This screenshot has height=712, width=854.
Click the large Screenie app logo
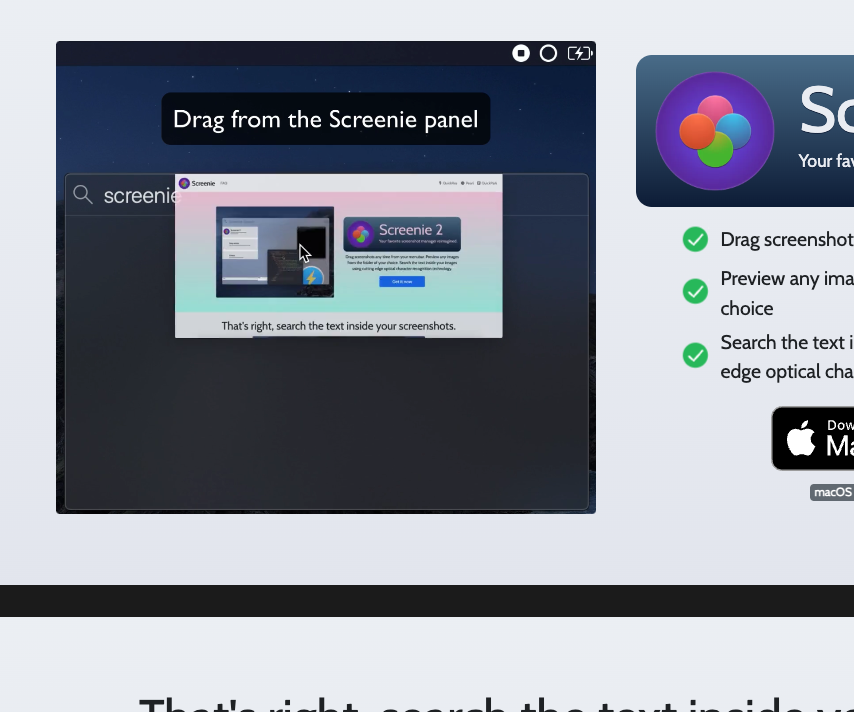click(x=715, y=131)
